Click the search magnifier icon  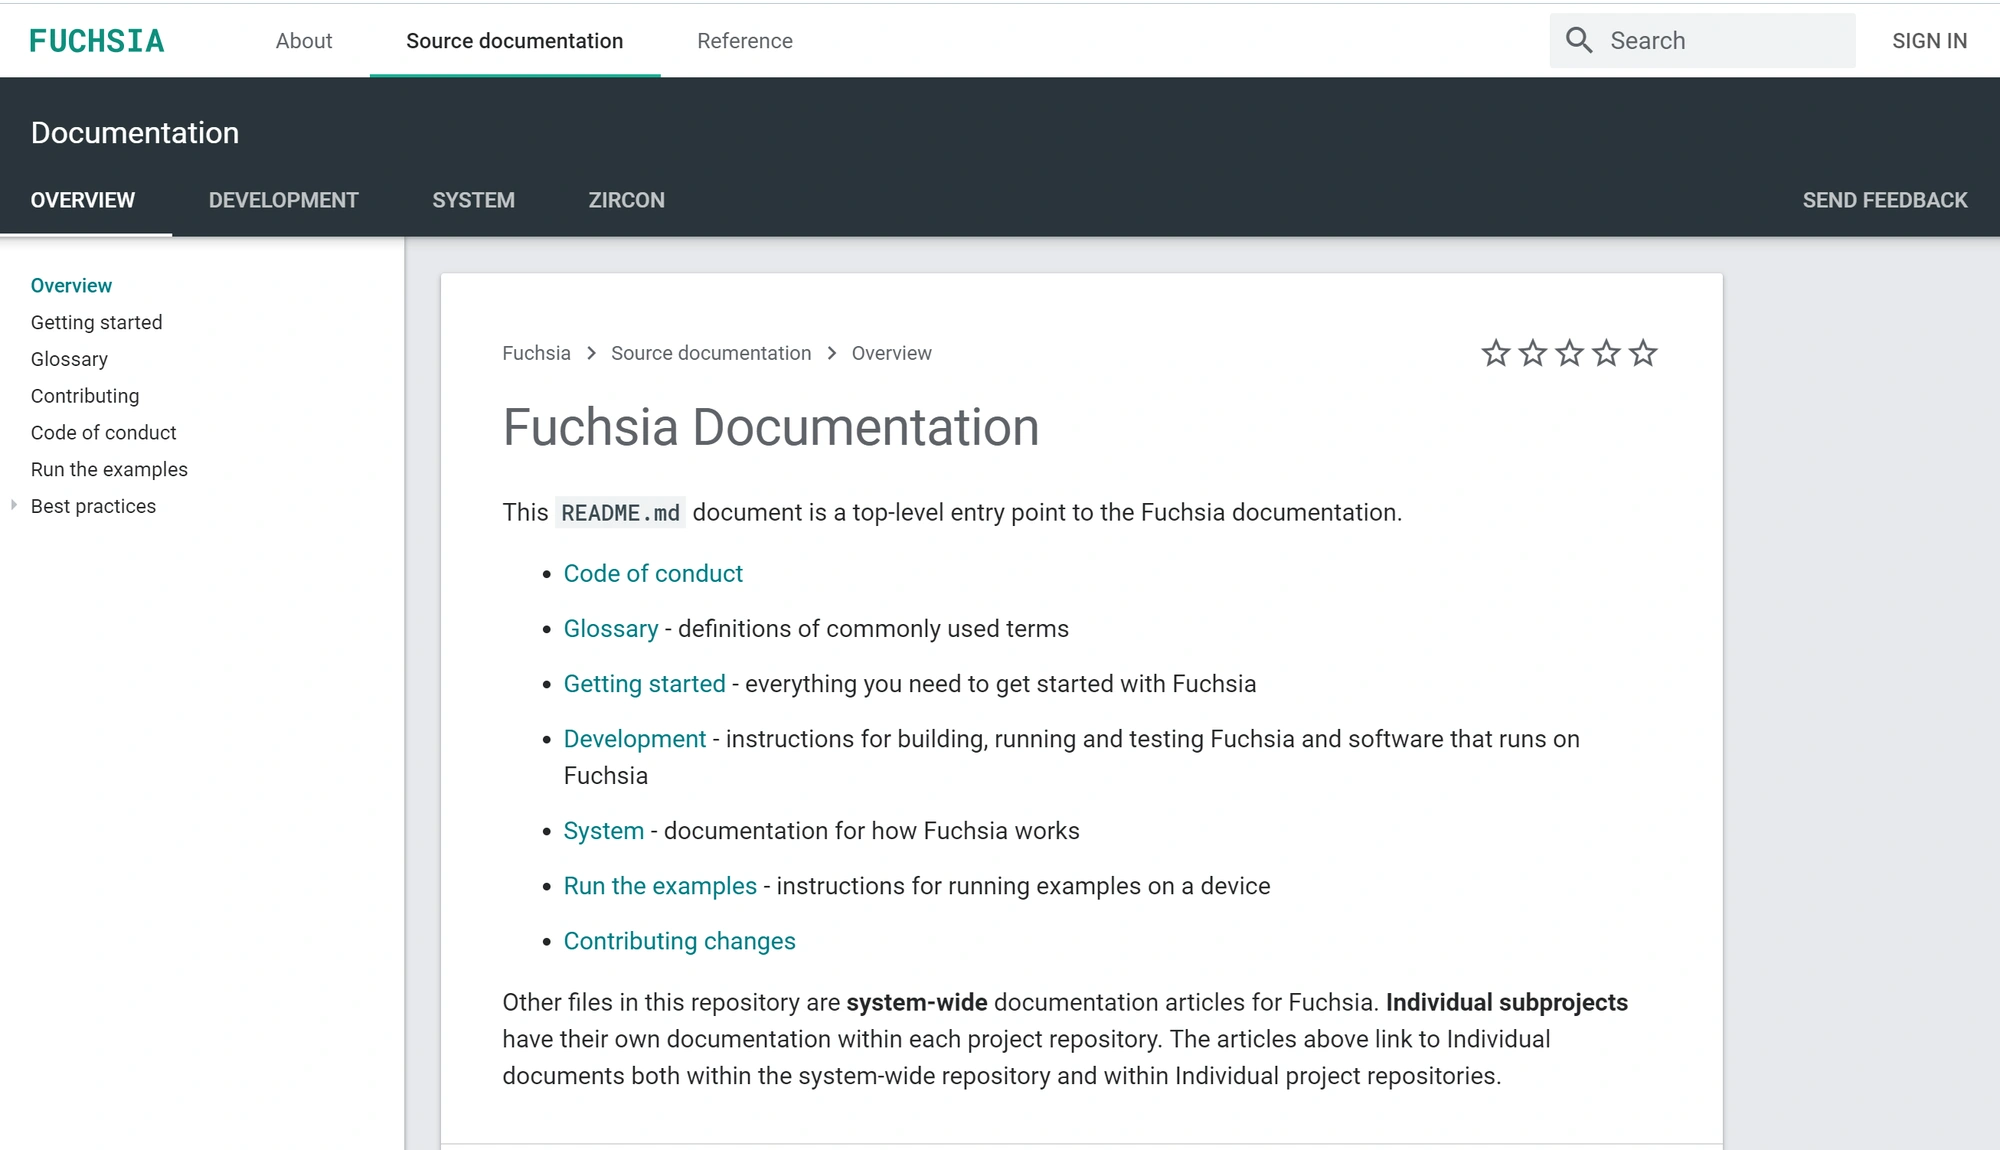click(1579, 40)
